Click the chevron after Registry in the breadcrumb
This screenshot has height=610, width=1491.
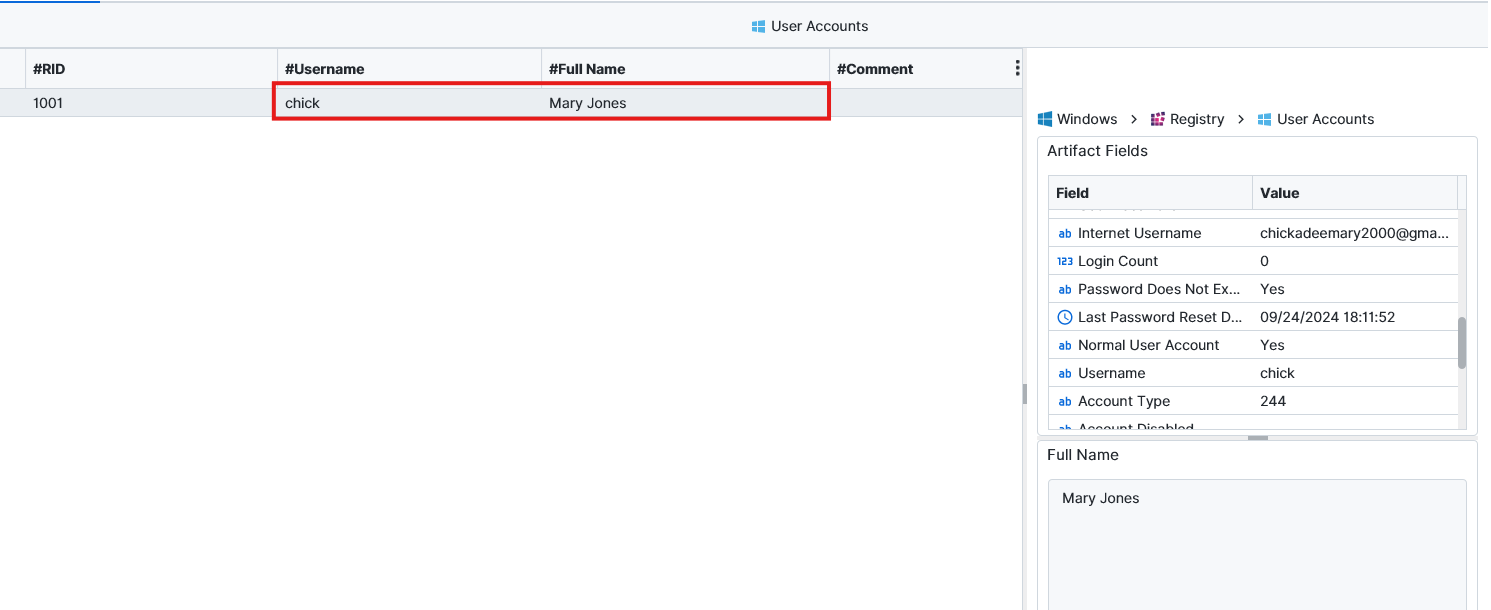tap(1241, 119)
